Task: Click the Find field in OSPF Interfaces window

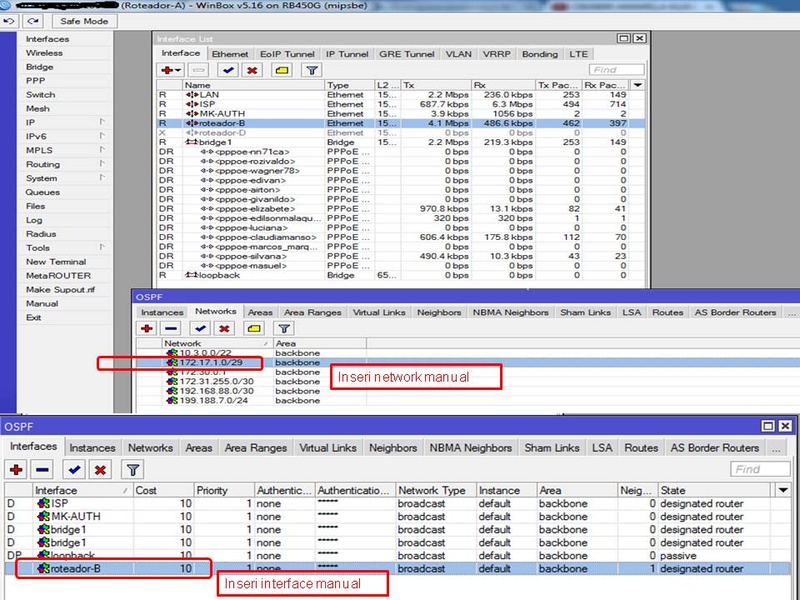Action: click(760, 469)
